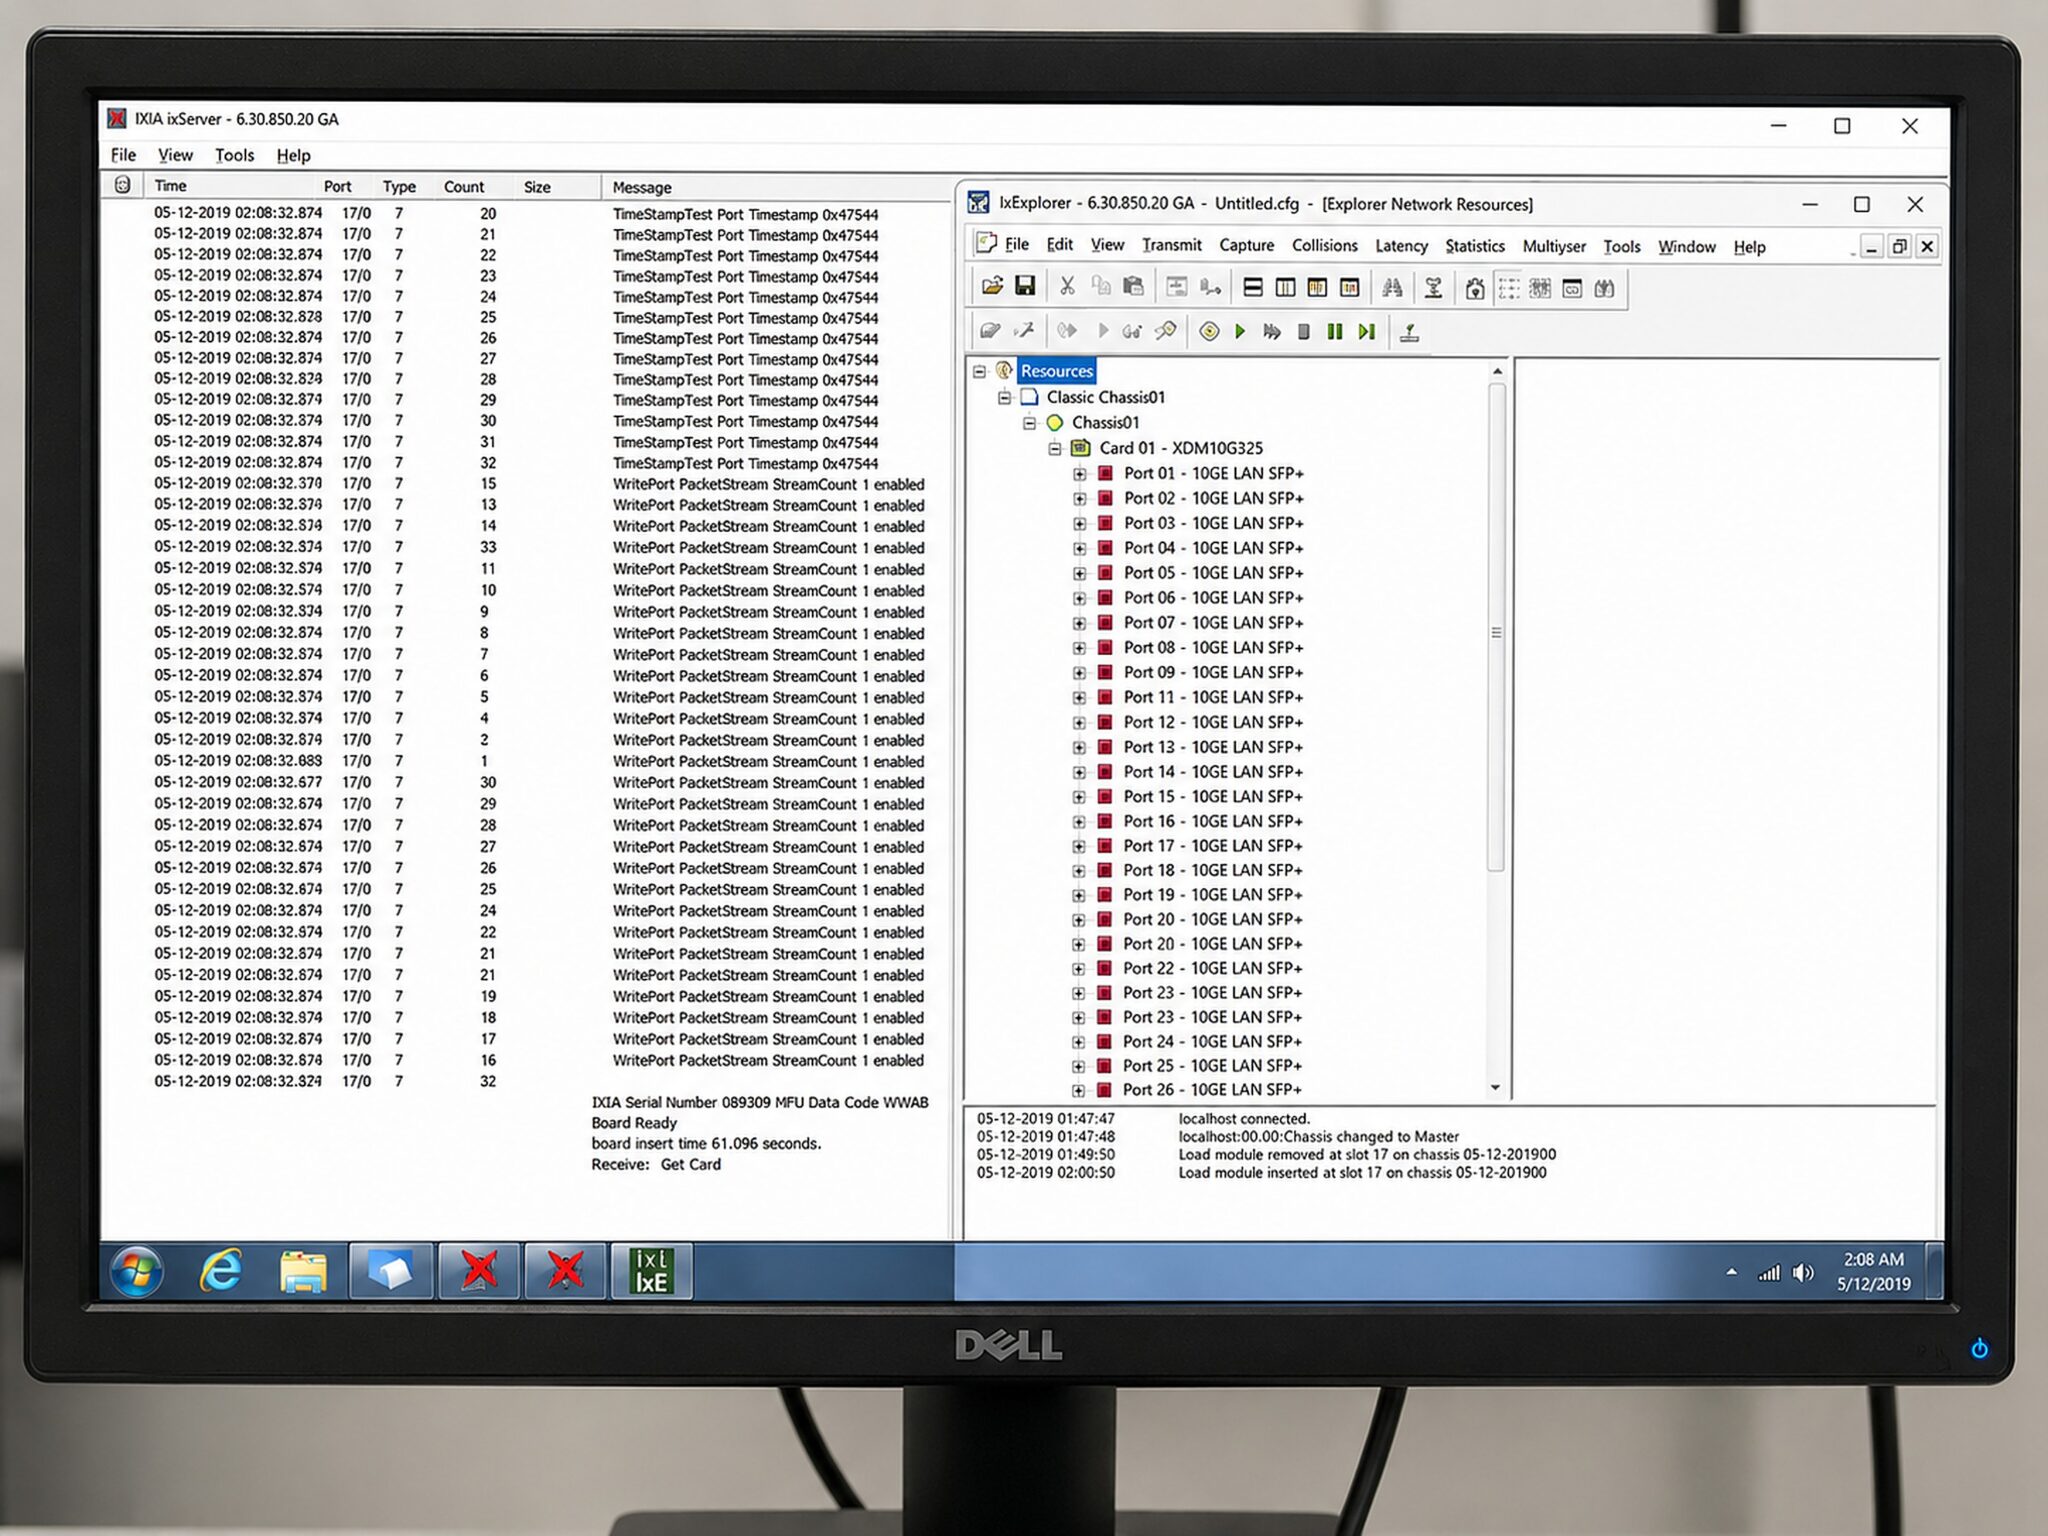
Task: Click the Find binoculars icon
Action: 1392,288
